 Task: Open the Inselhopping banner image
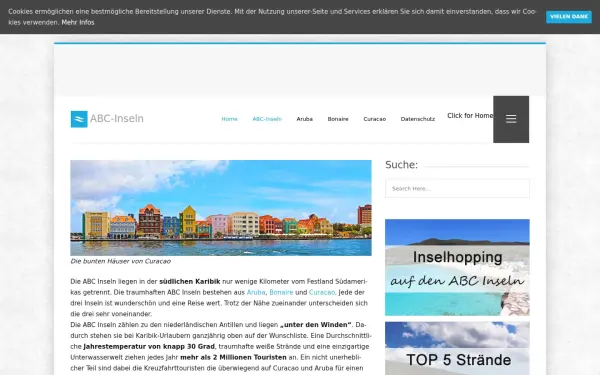point(457,267)
